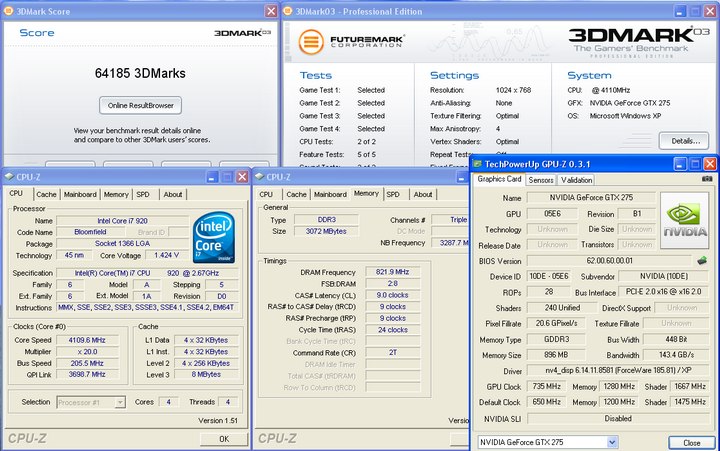
Task: Click the title icon of the CPU-Z CPU window
Action: 9,177
